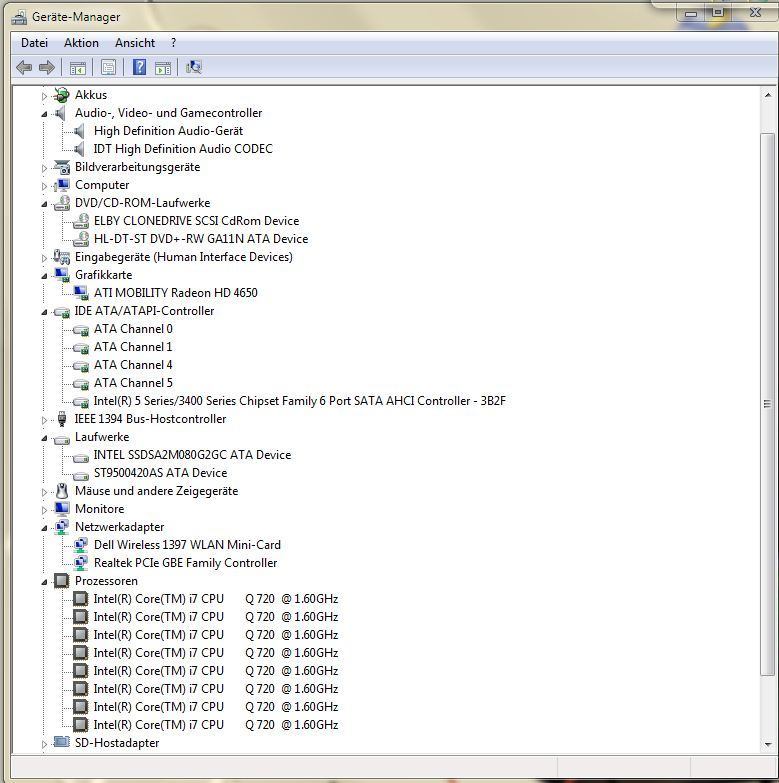Collapse the Prozessoren category arrow

click(x=44, y=582)
